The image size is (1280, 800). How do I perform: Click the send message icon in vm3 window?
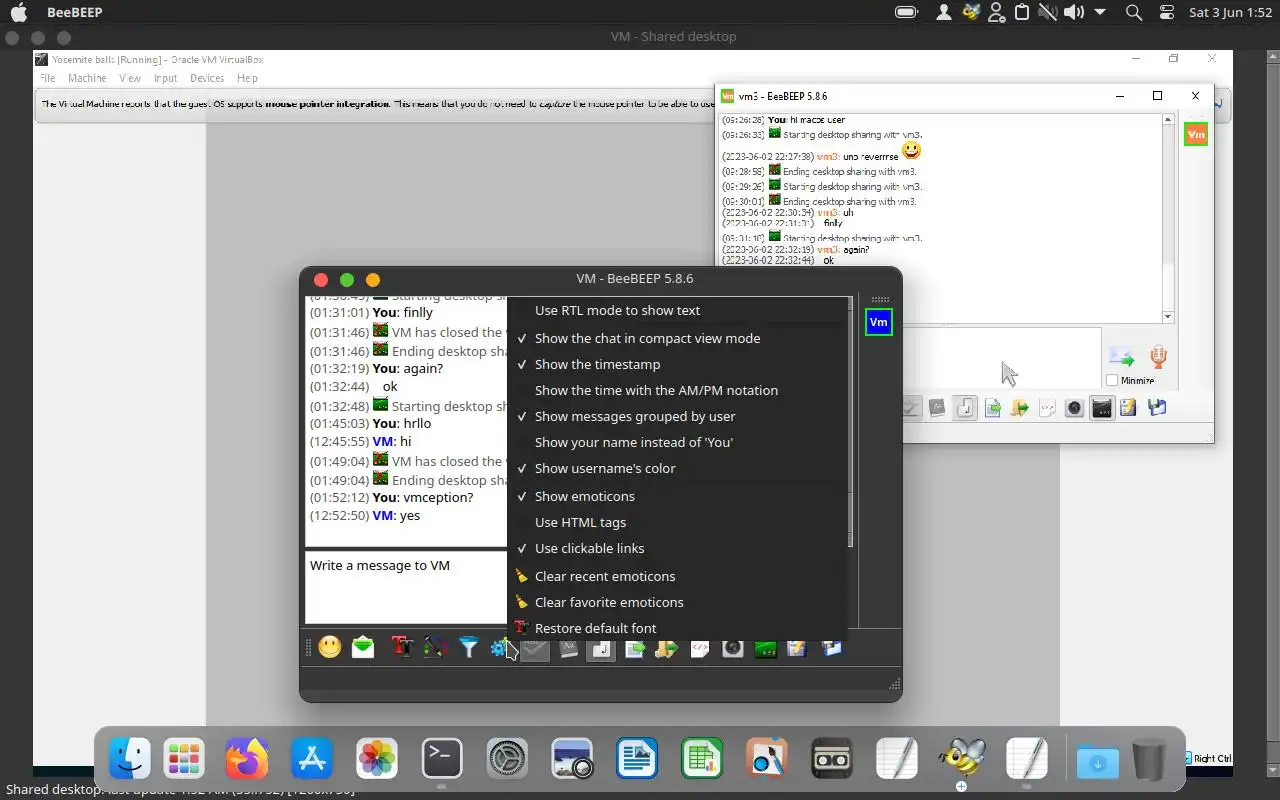pos(1122,357)
